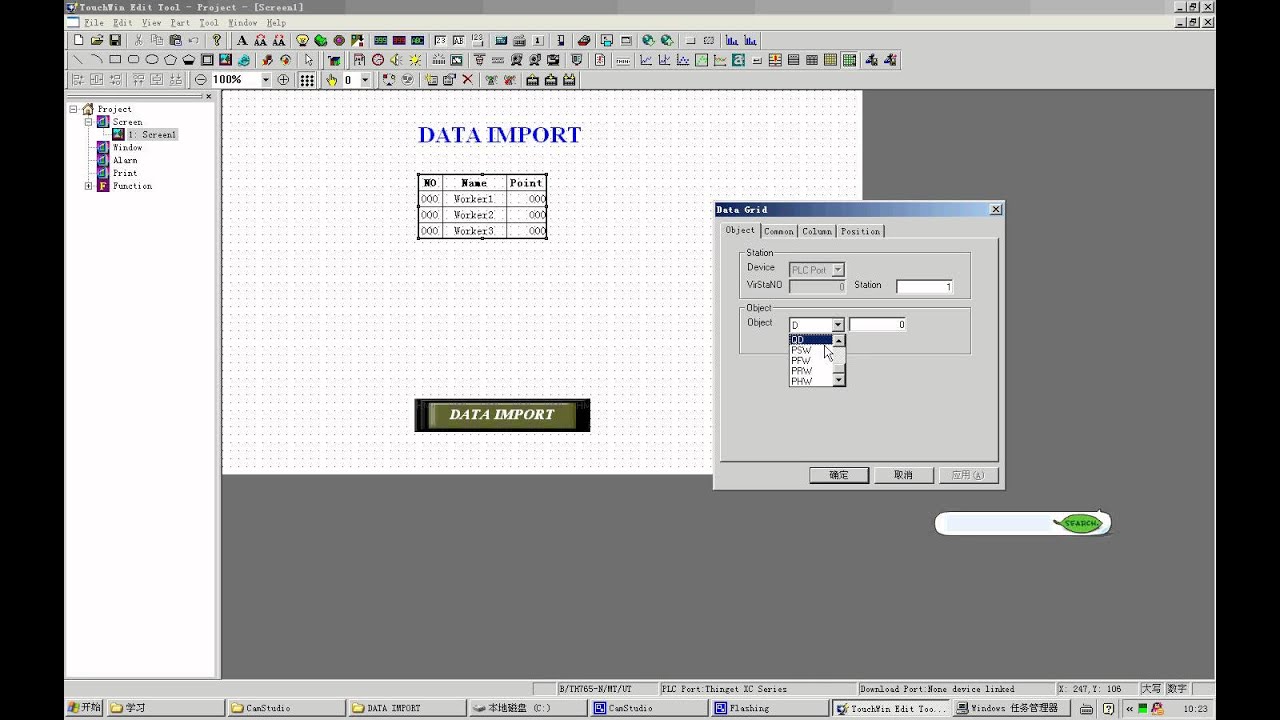Image resolution: width=1280 pixels, height=720 pixels.
Task: Open Windows 任务管理器 from taskbar
Action: coord(1009,708)
